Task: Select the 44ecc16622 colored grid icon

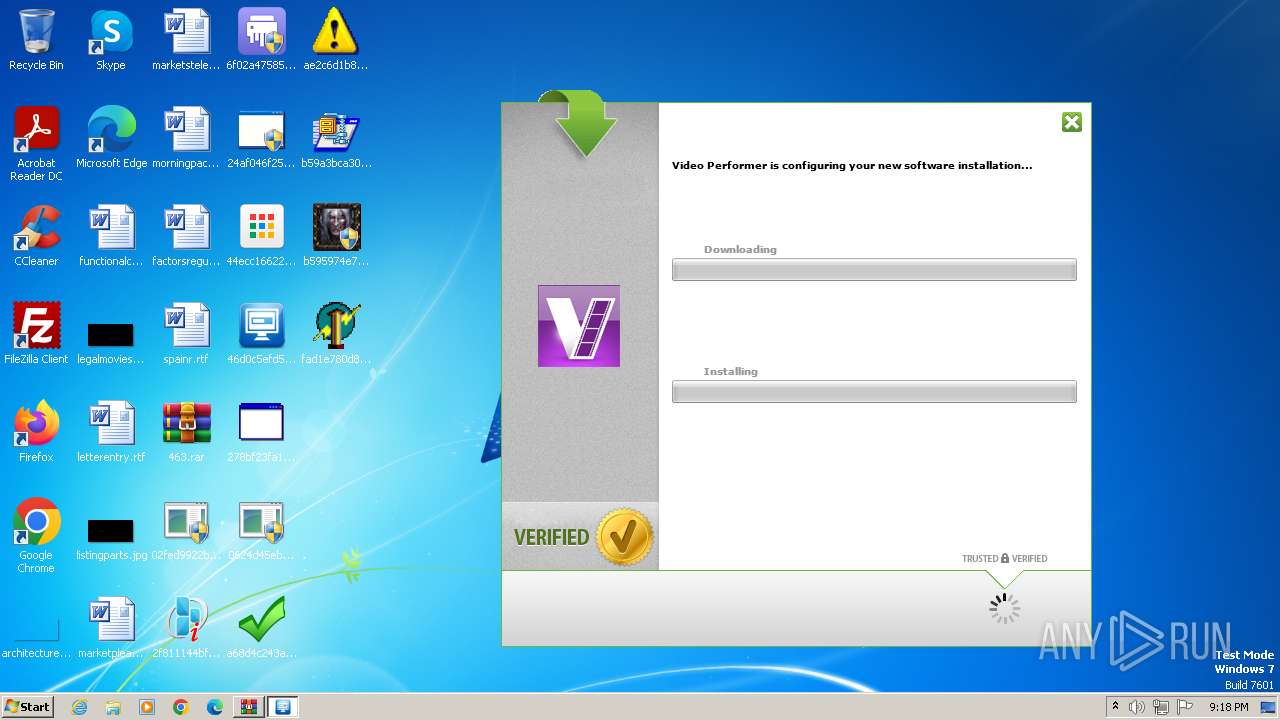Action: (x=261, y=236)
